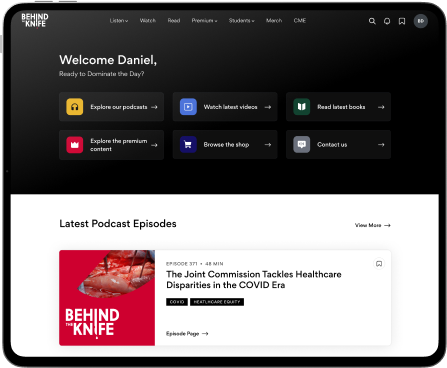Click the Behind the Knife header logo

[x=35, y=20]
